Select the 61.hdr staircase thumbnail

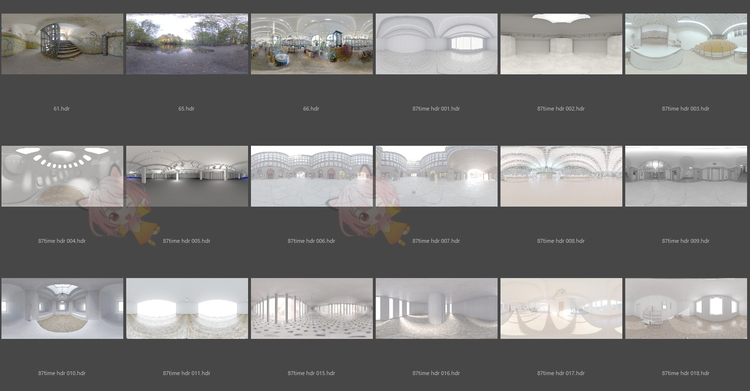point(62,44)
